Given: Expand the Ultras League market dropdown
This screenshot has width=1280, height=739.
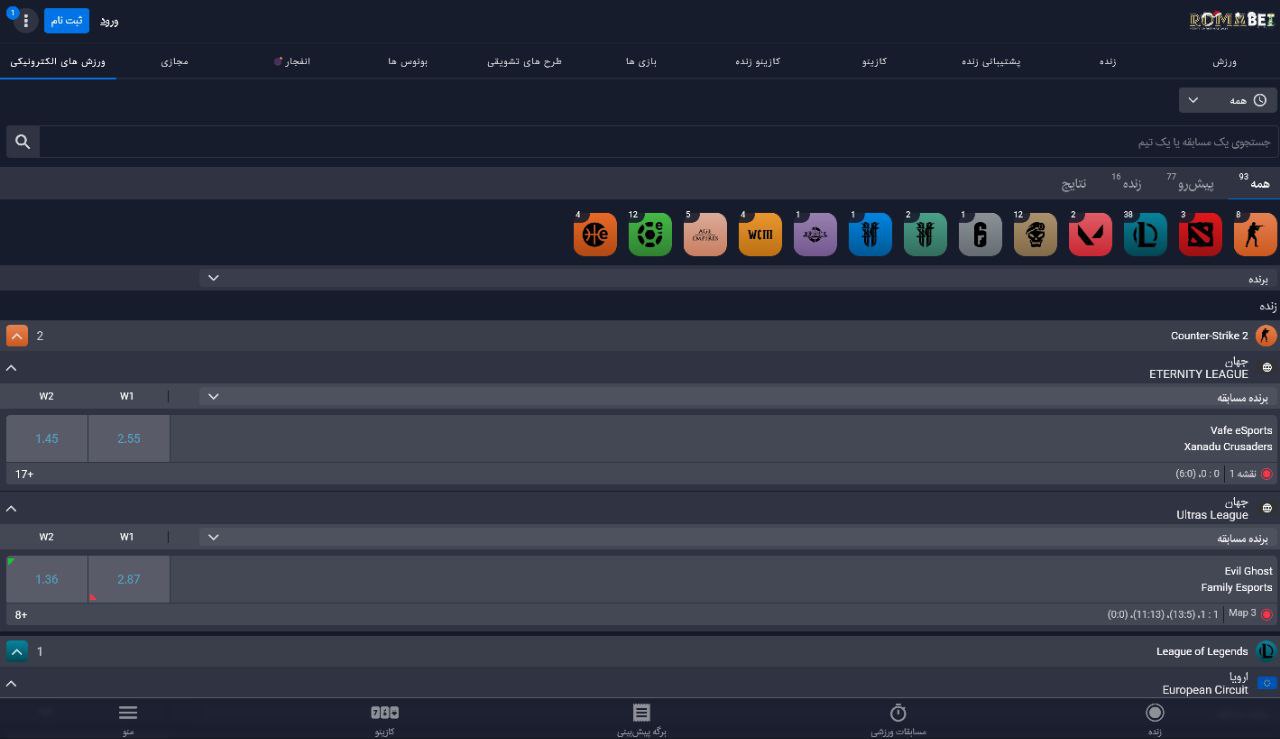Looking at the screenshot, I should pyautogui.click(x=213, y=537).
